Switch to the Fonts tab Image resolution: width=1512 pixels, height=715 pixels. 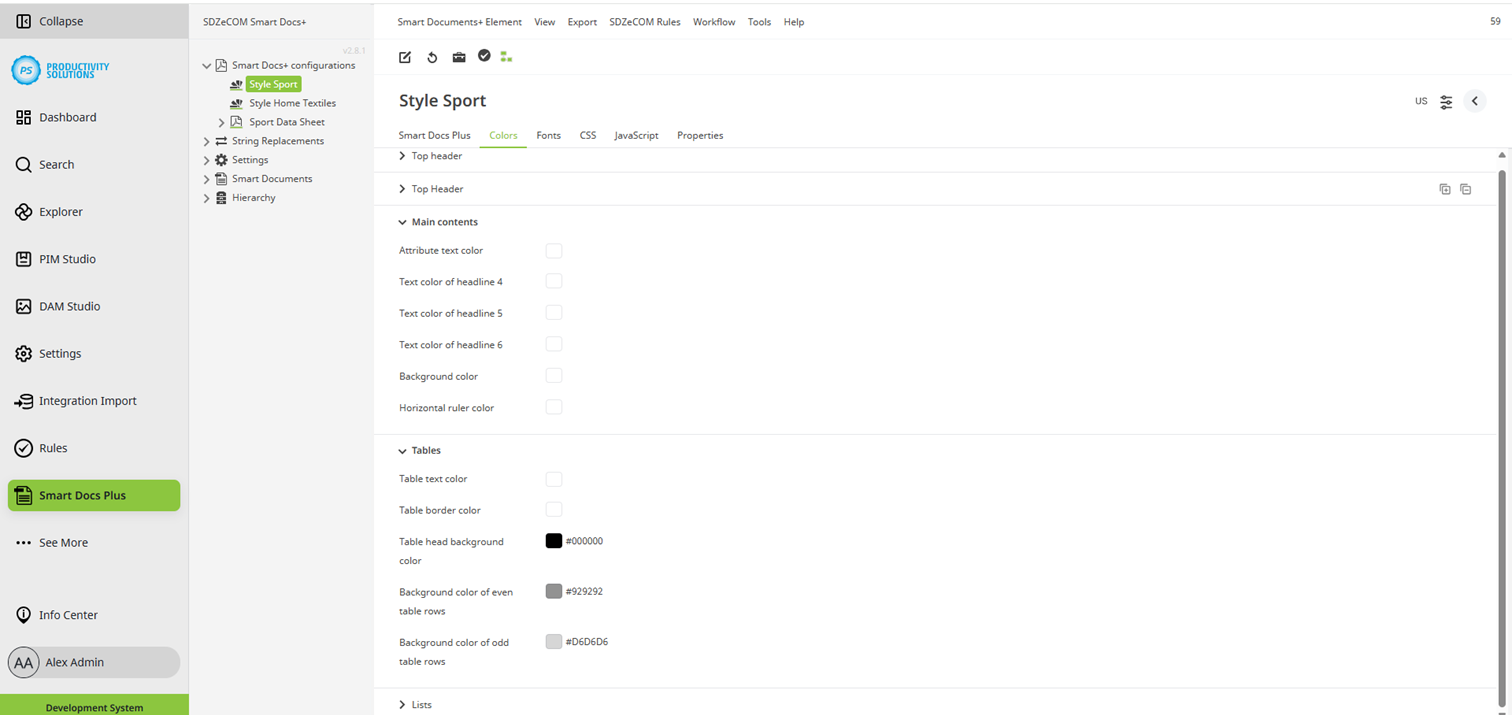pyautogui.click(x=548, y=135)
